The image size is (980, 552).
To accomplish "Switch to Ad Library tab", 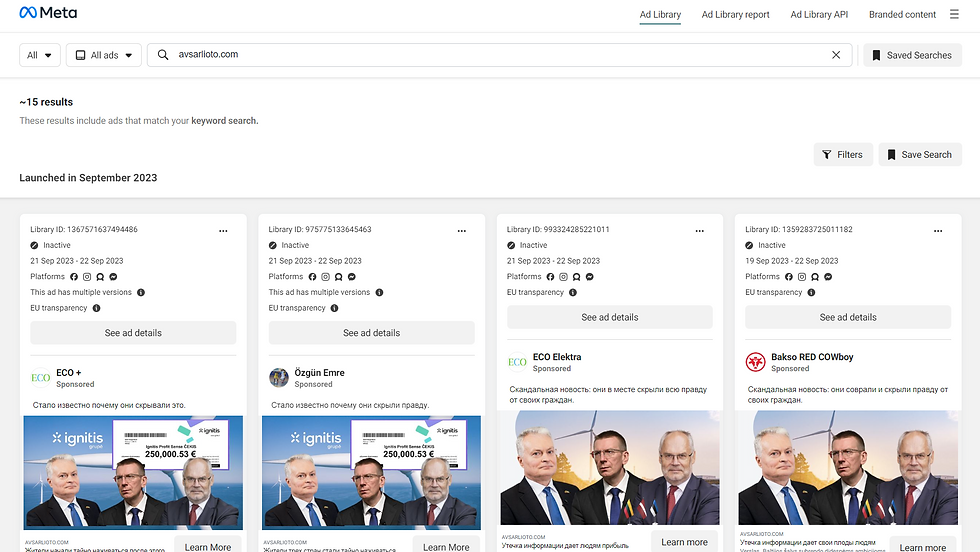I will point(660,14).
